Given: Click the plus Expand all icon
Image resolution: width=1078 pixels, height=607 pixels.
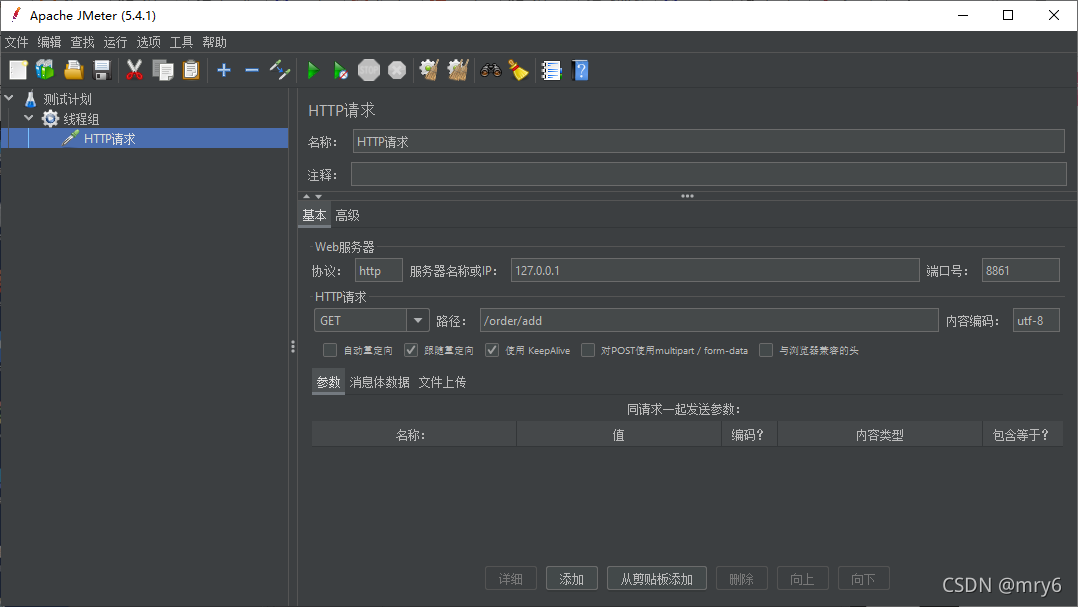Looking at the screenshot, I should pos(223,70).
